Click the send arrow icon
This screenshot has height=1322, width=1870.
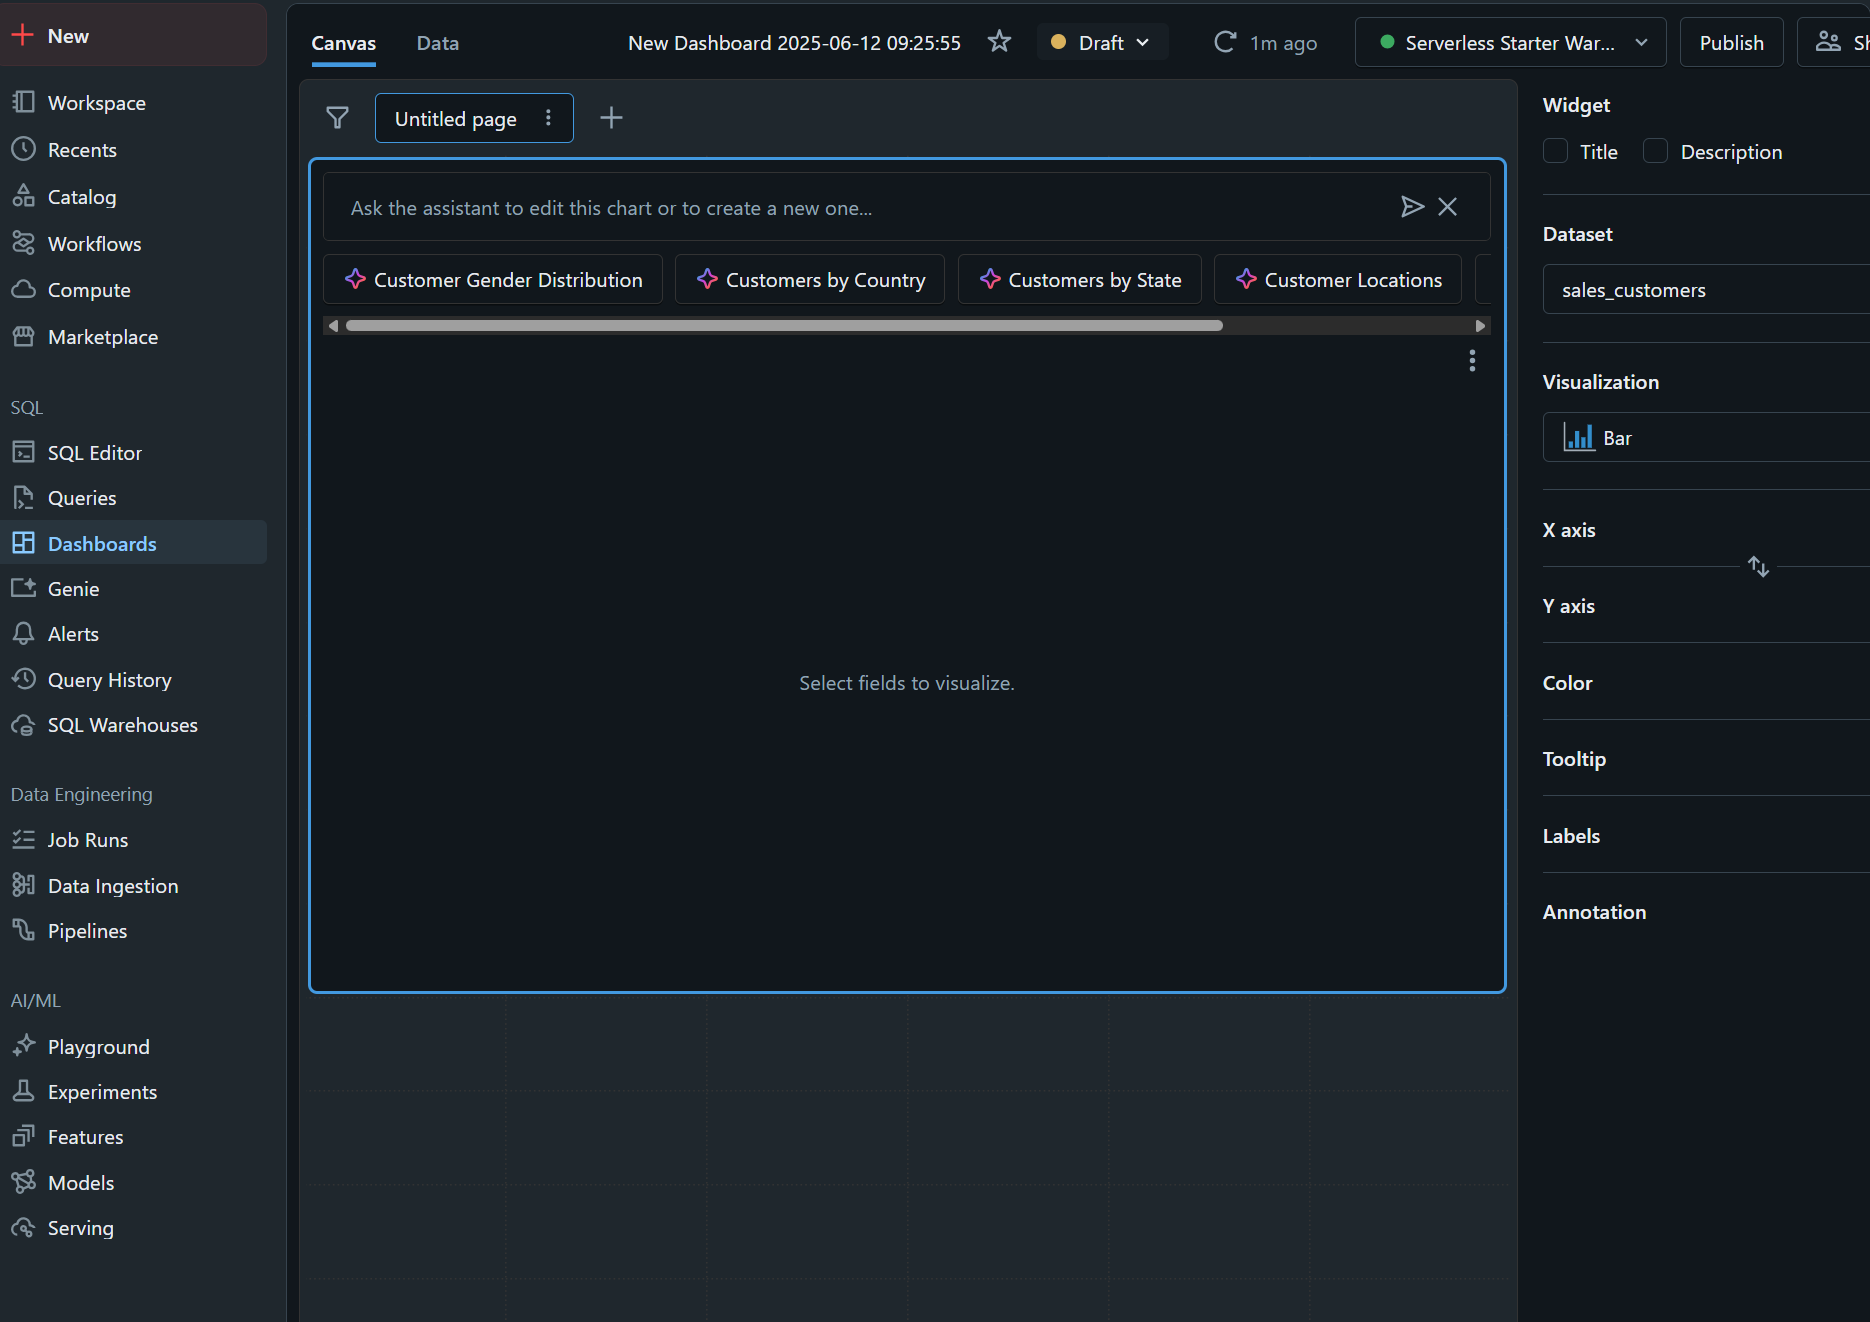pos(1412,207)
